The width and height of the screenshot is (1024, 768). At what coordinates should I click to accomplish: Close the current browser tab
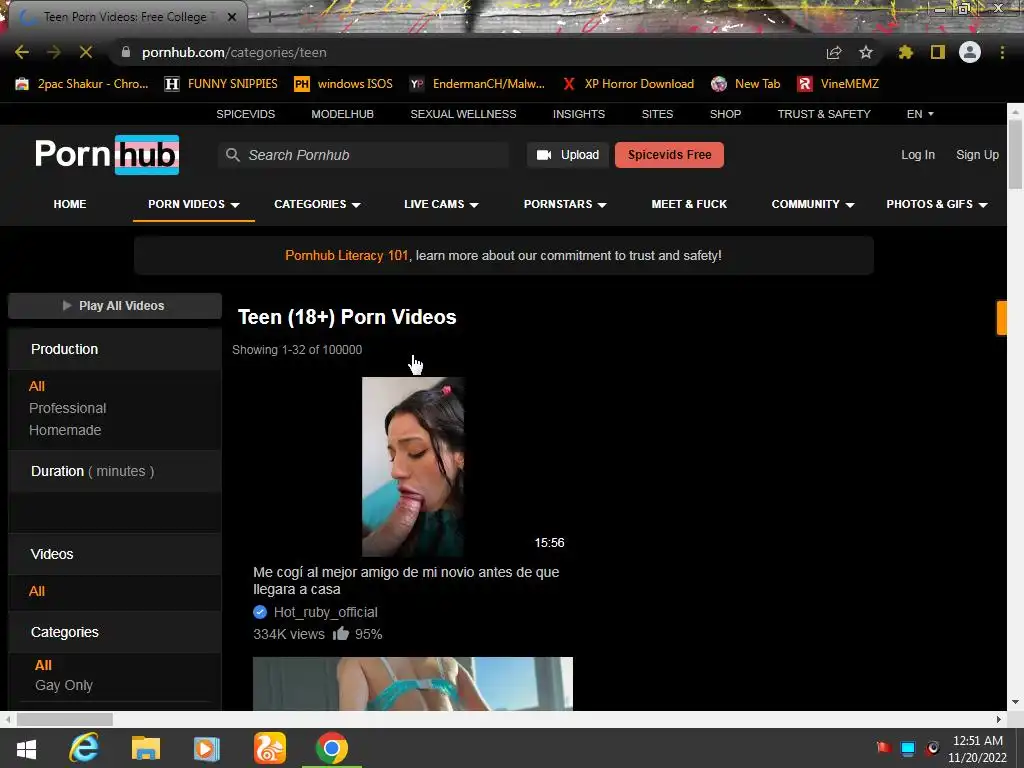click(x=232, y=17)
